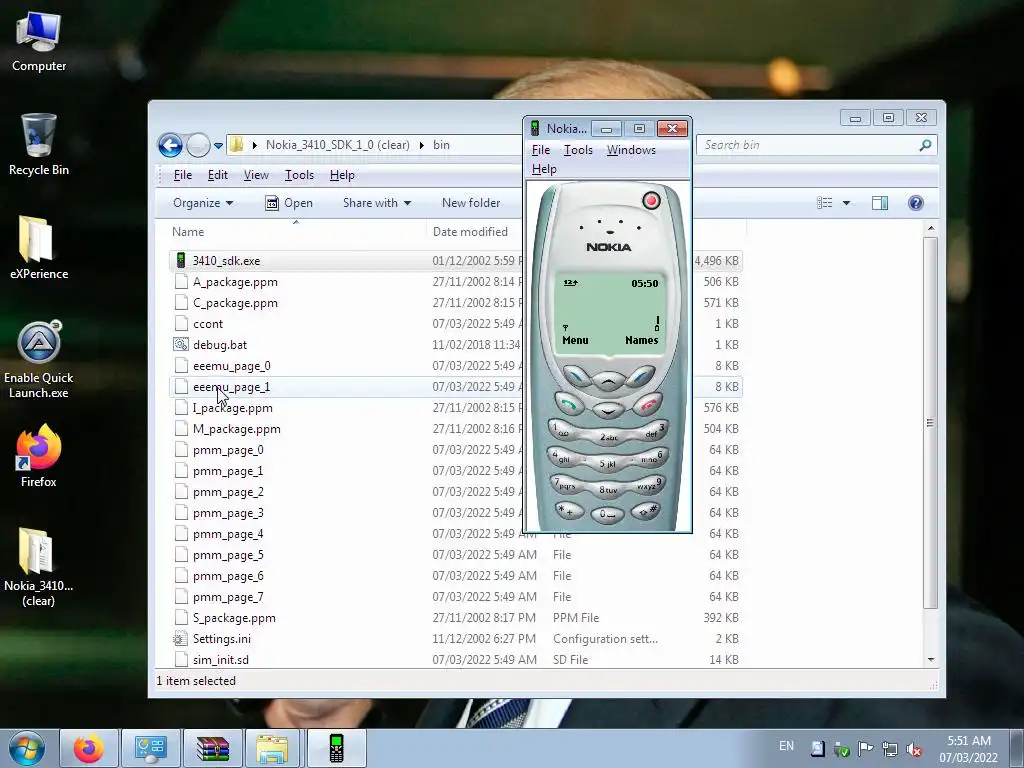The image size is (1024, 768).
Task: Toggle the Explorer preview pane icon
Action: (880, 203)
